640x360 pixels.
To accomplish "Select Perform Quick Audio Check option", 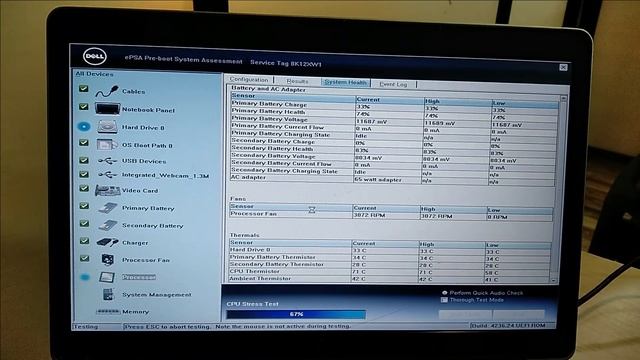I will [482, 293].
